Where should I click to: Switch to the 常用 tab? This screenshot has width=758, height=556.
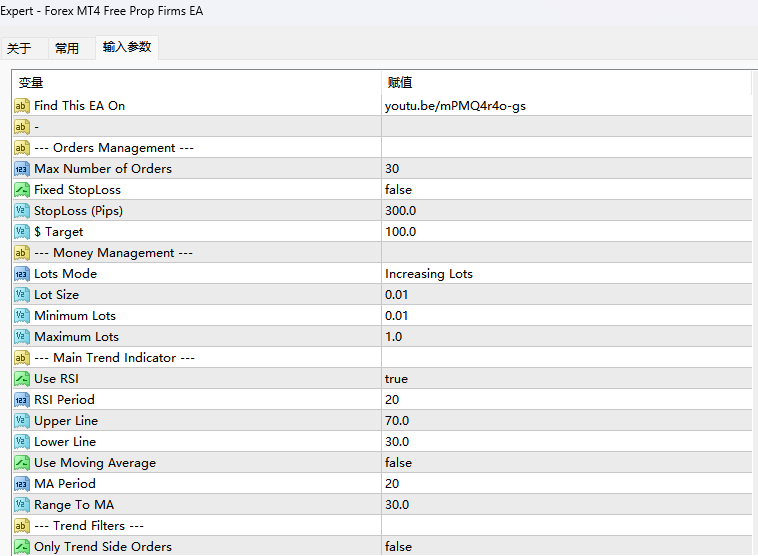coord(67,48)
